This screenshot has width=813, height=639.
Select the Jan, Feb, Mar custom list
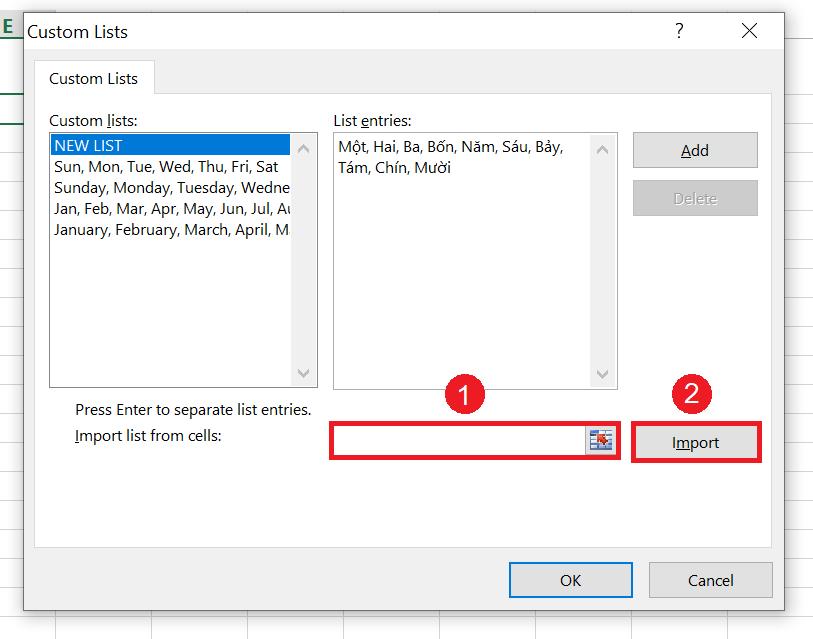pos(150,208)
